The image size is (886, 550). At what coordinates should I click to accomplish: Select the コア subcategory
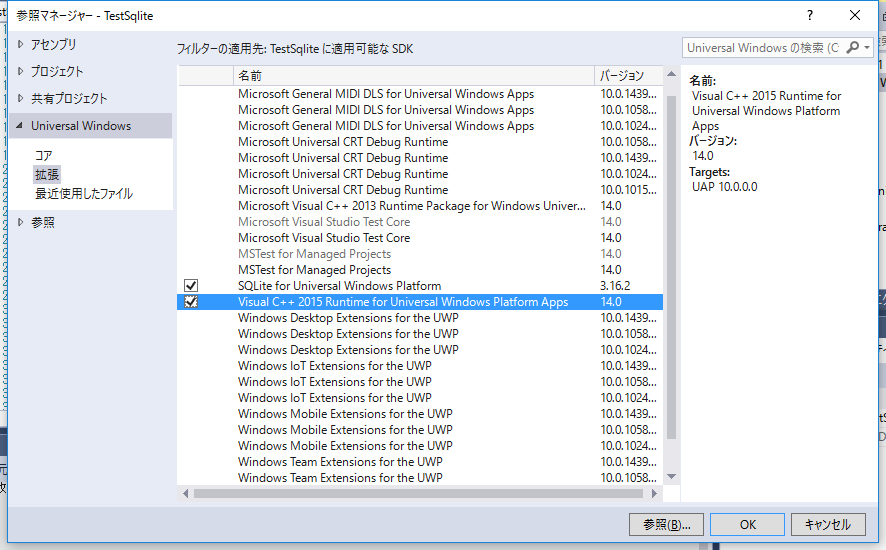tap(44, 155)
